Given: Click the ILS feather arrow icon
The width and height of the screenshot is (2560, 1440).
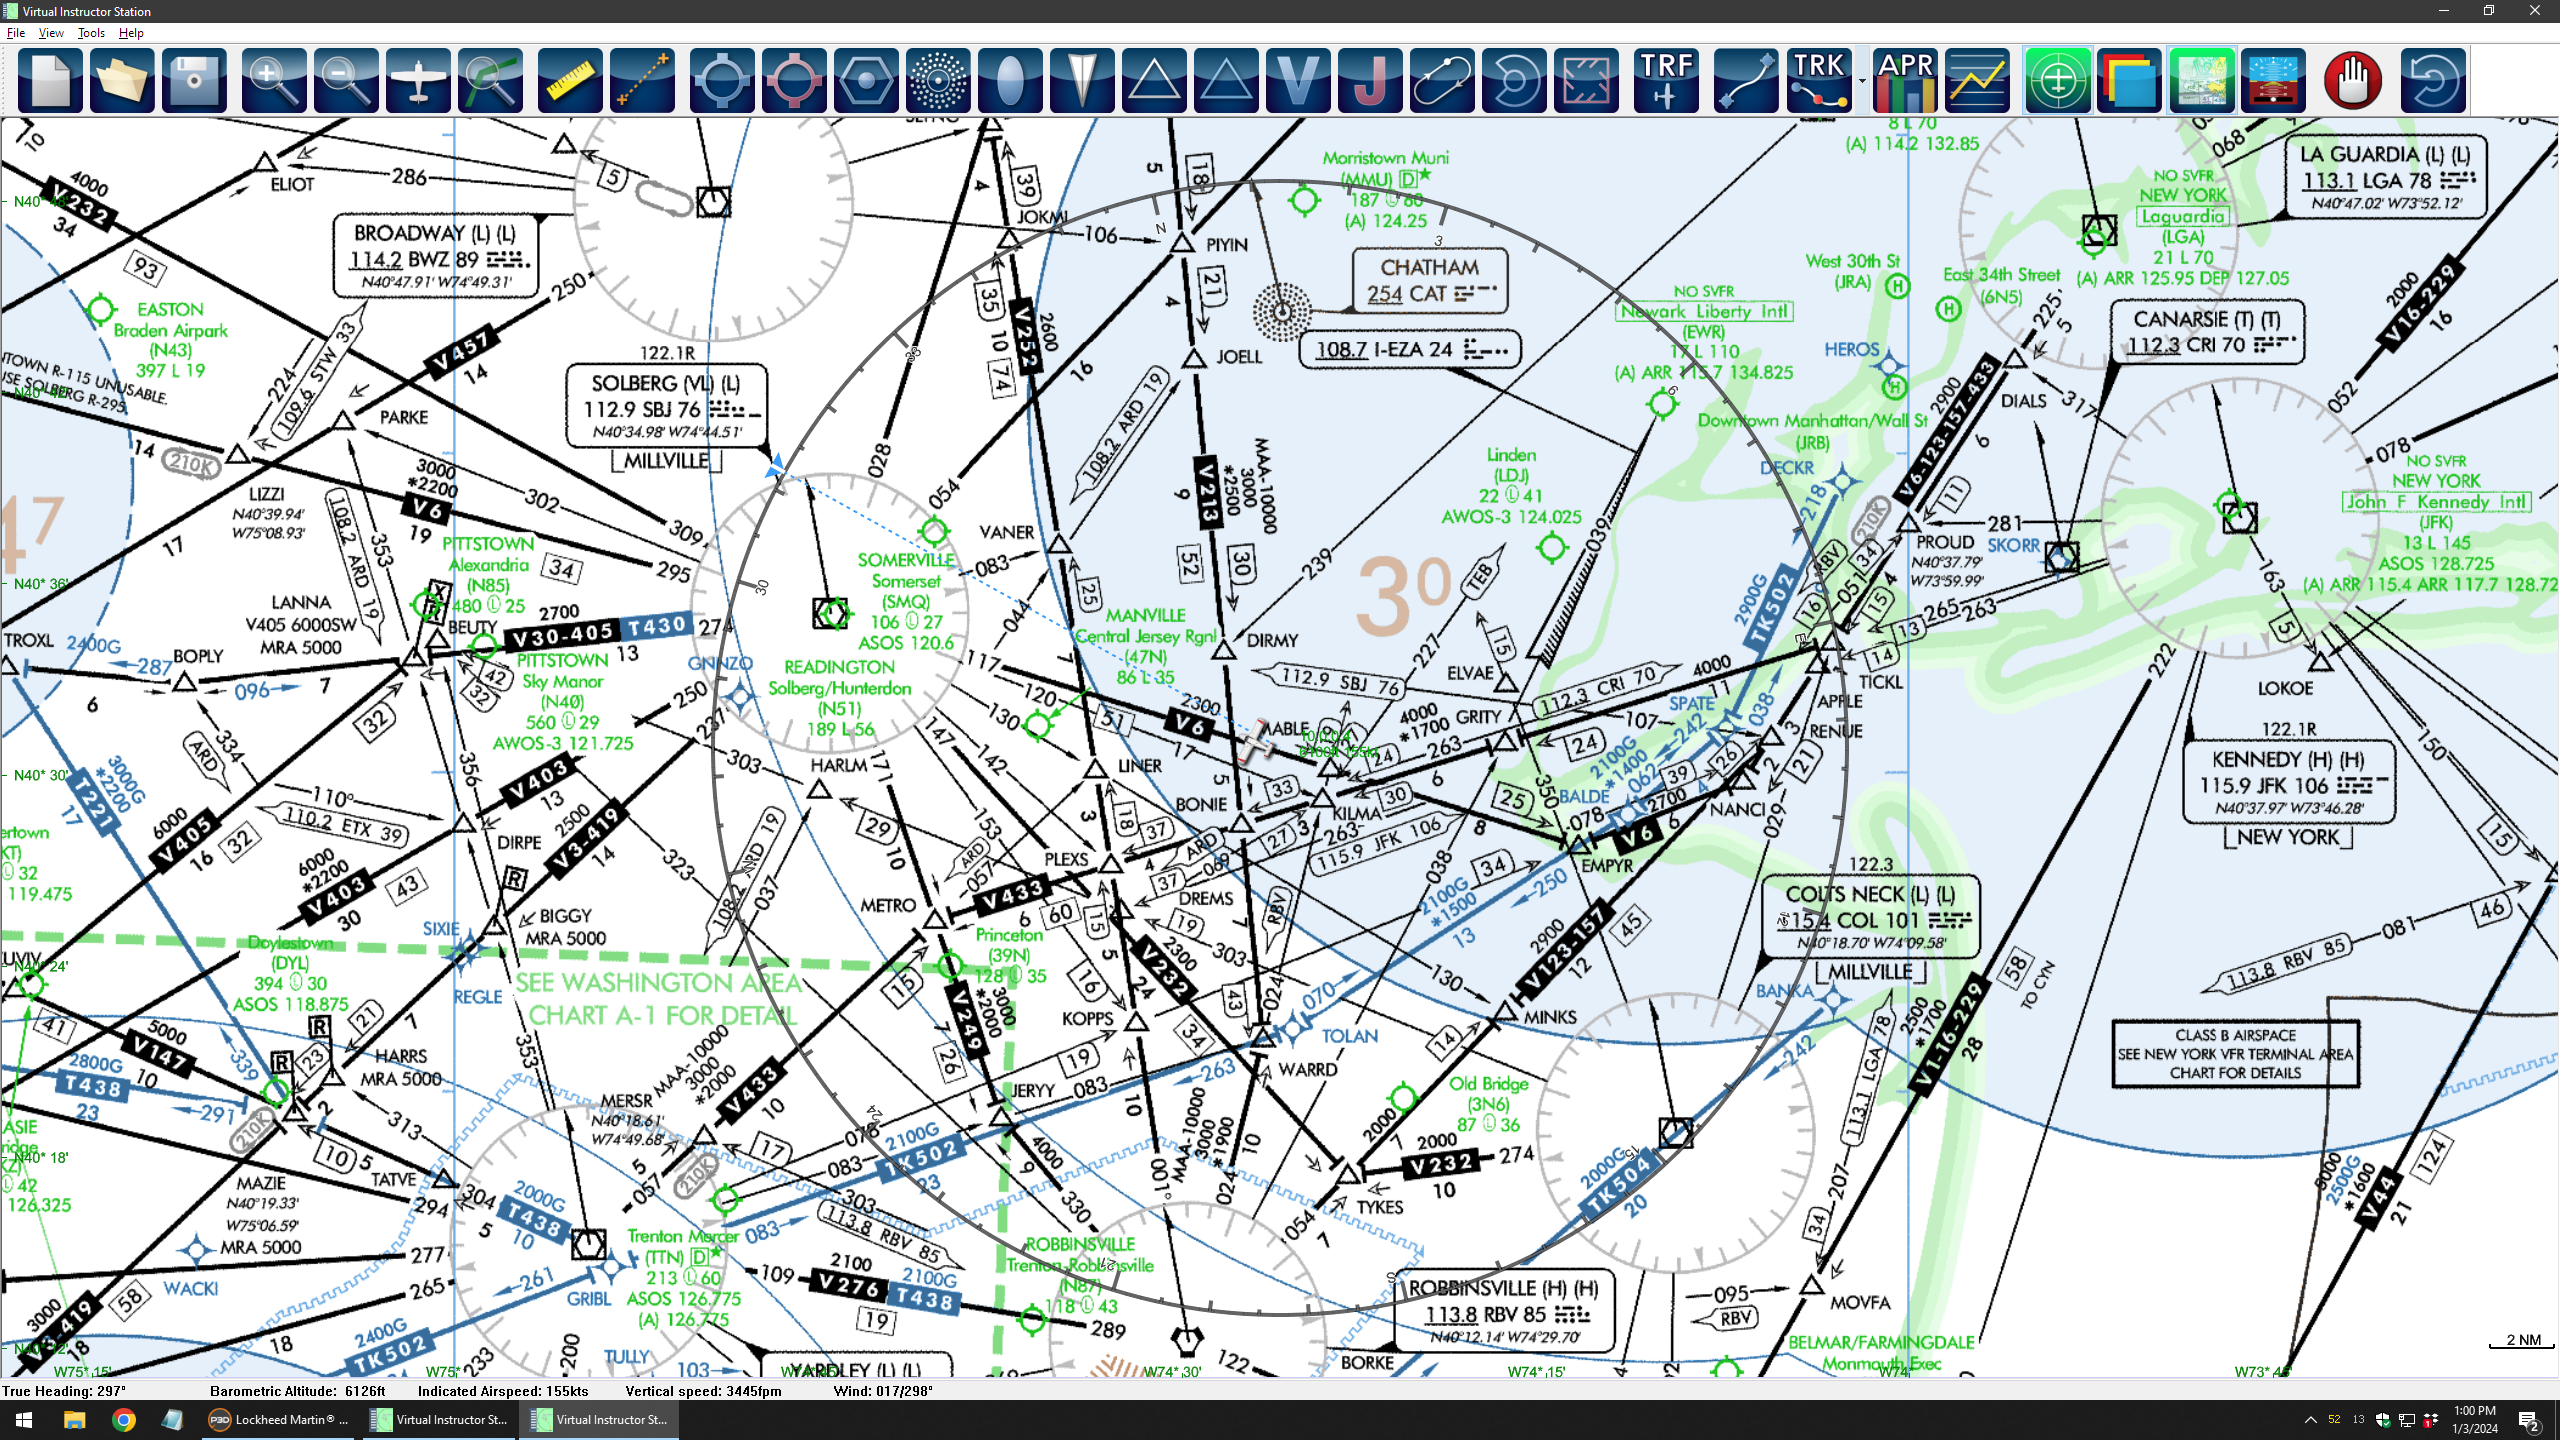Looking at the screenshot, I should pyautogui.click(x=1082, y=80).
